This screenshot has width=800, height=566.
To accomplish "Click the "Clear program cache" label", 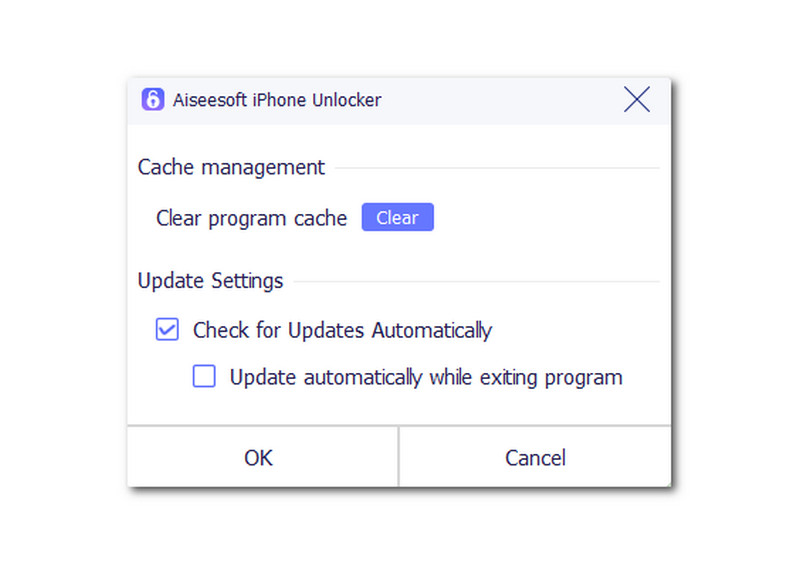I will [x=251, y=218].
